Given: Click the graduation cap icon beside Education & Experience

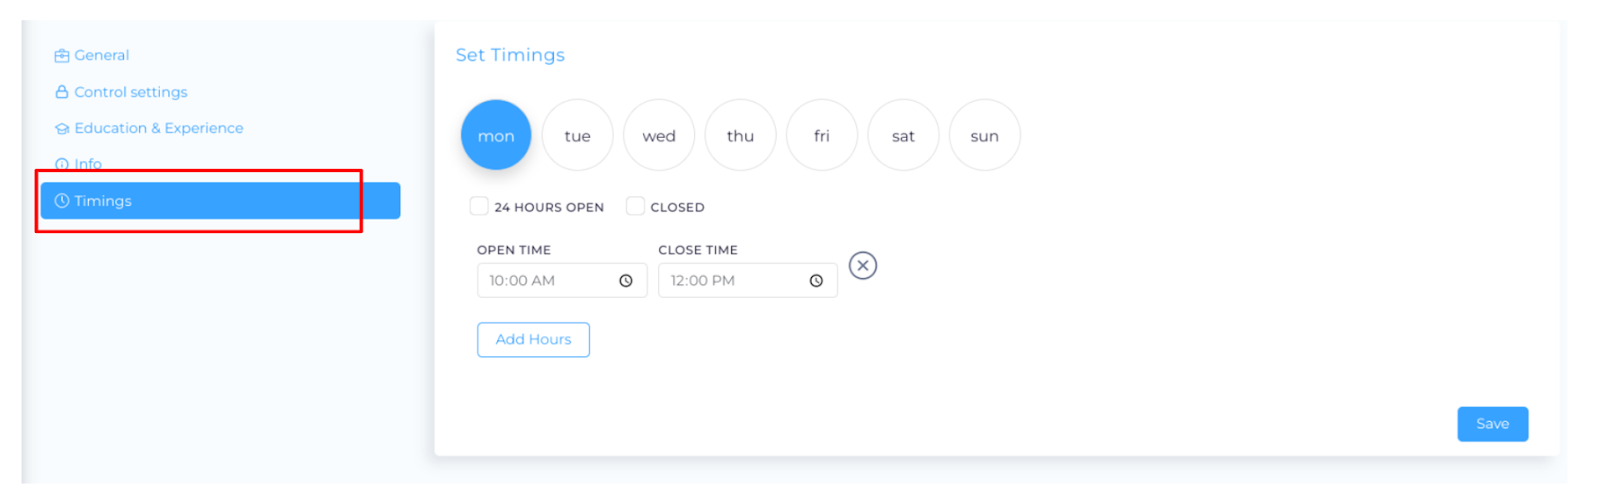Looking at the screenshot, I should [62, 129].
